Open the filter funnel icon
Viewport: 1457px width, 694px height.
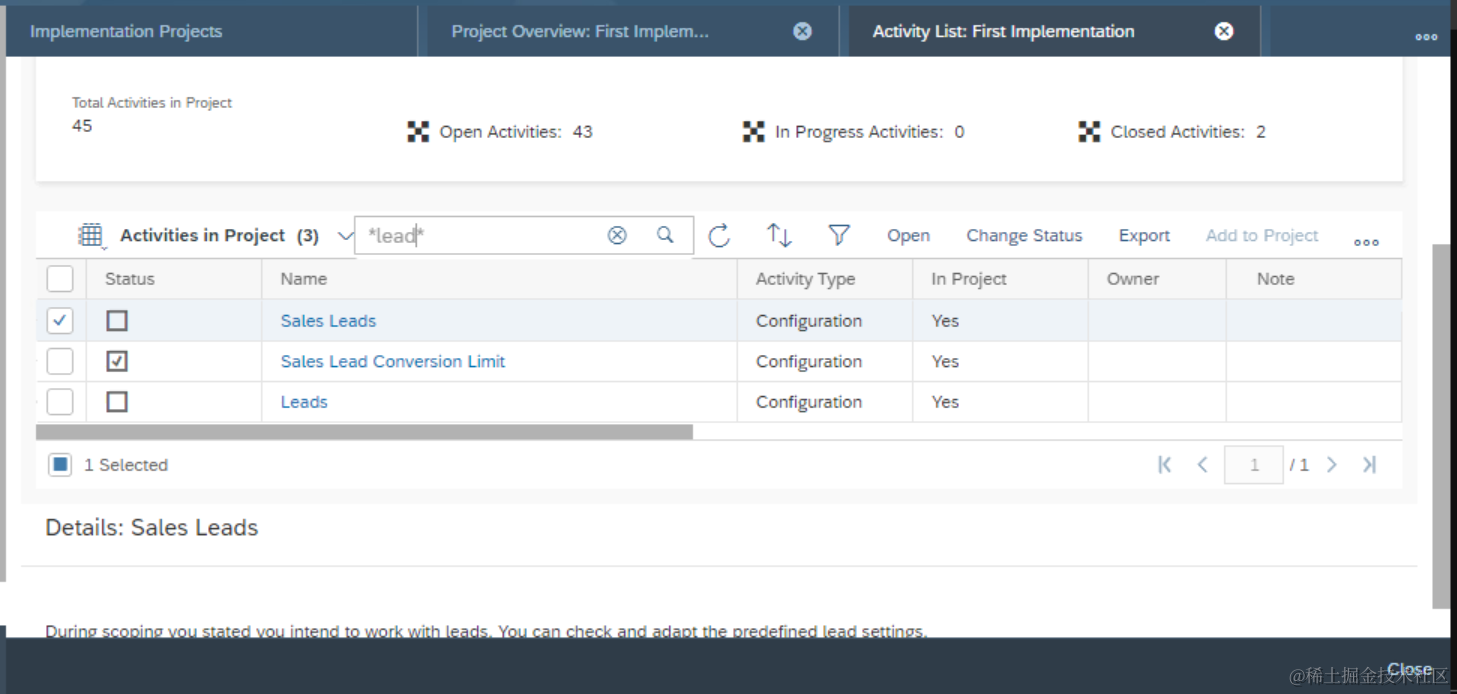click(839, 235)
